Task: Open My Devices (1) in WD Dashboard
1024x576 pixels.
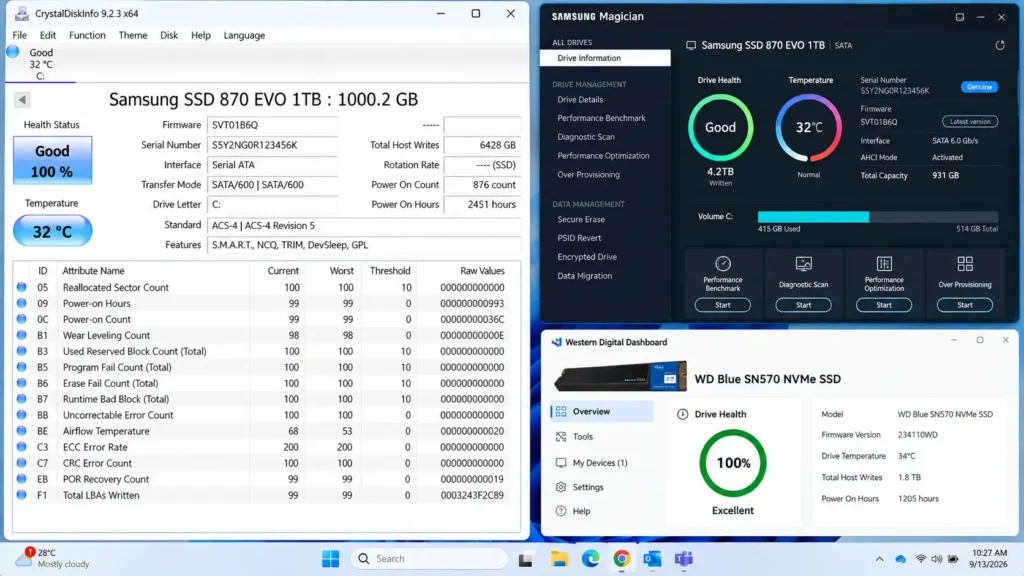Action: click(592, 463)
